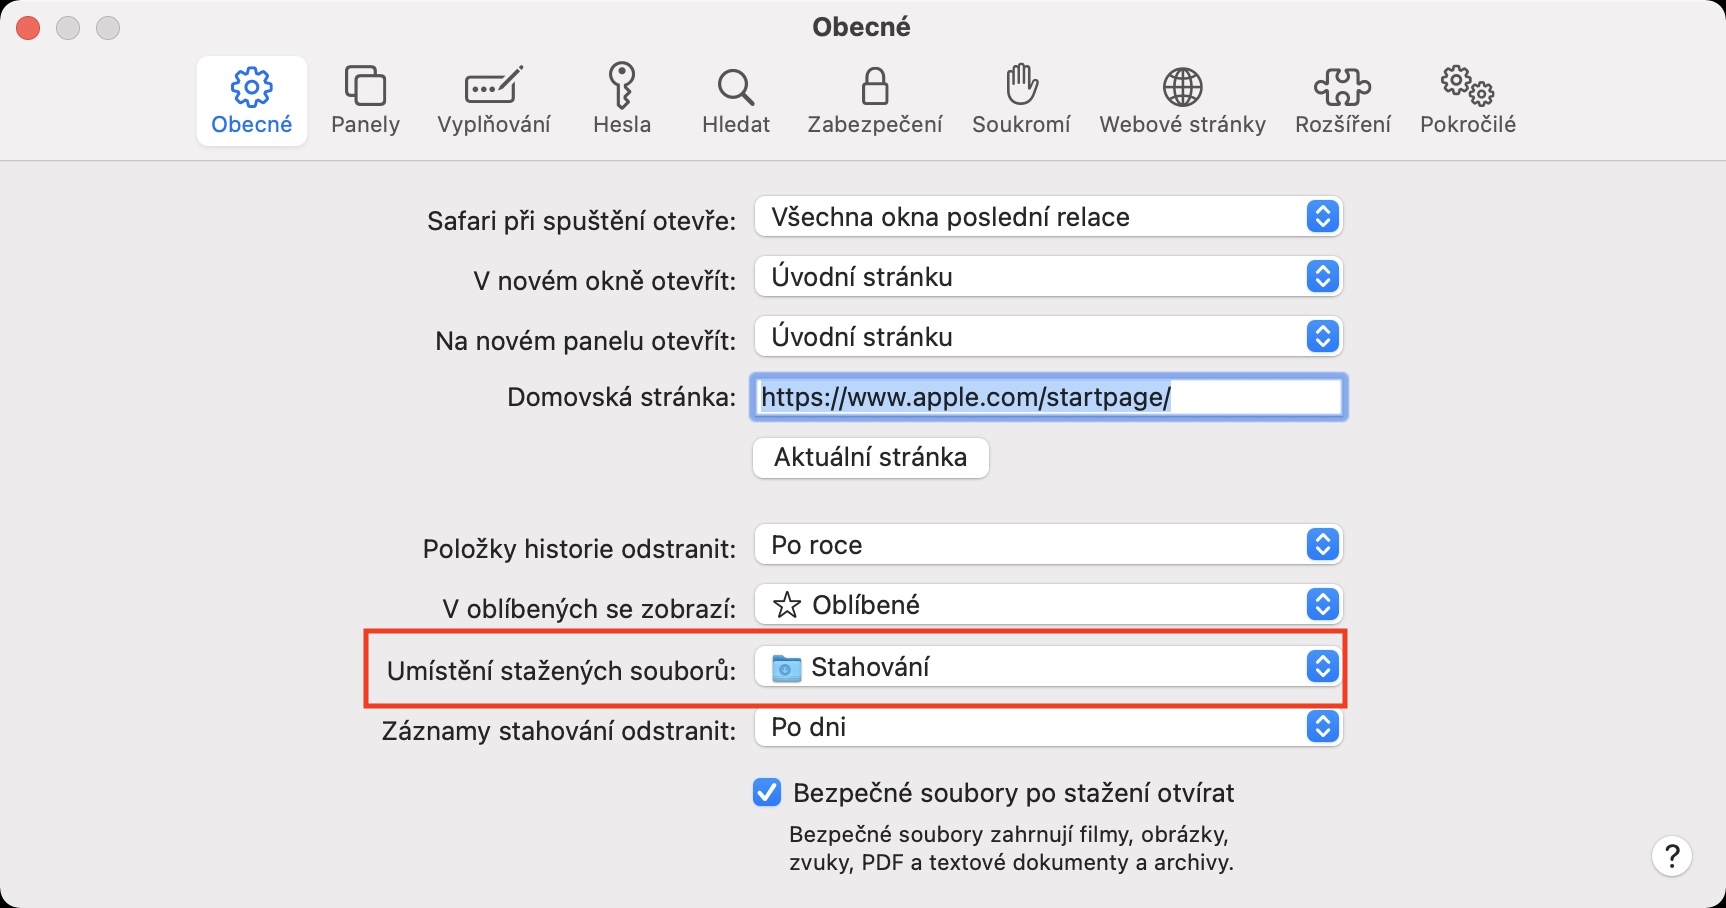Click the Domovská stránka URL field
The height and width of the screenshot is (908, 1726).
click(x=1047, y=397)
